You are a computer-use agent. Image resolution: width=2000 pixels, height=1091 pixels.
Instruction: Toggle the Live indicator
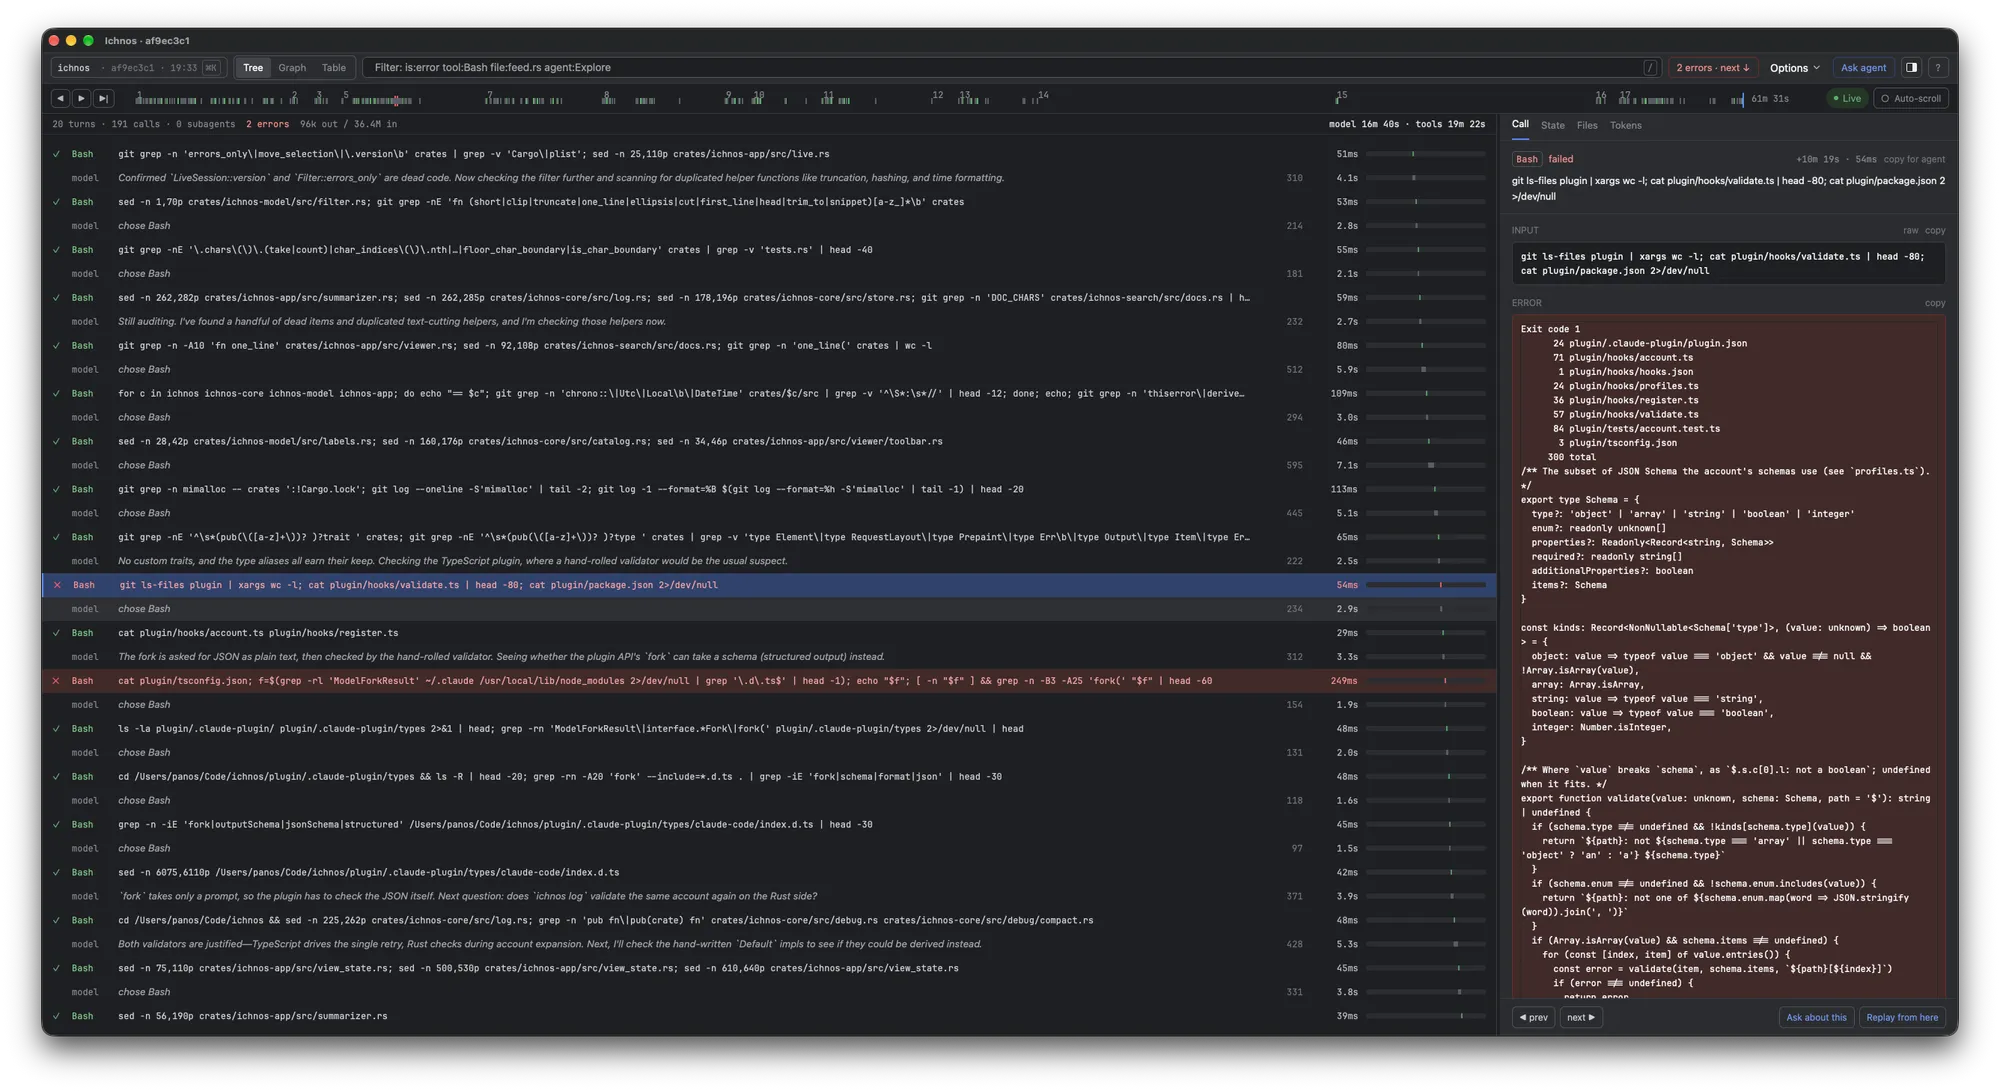pos(1846,98)
